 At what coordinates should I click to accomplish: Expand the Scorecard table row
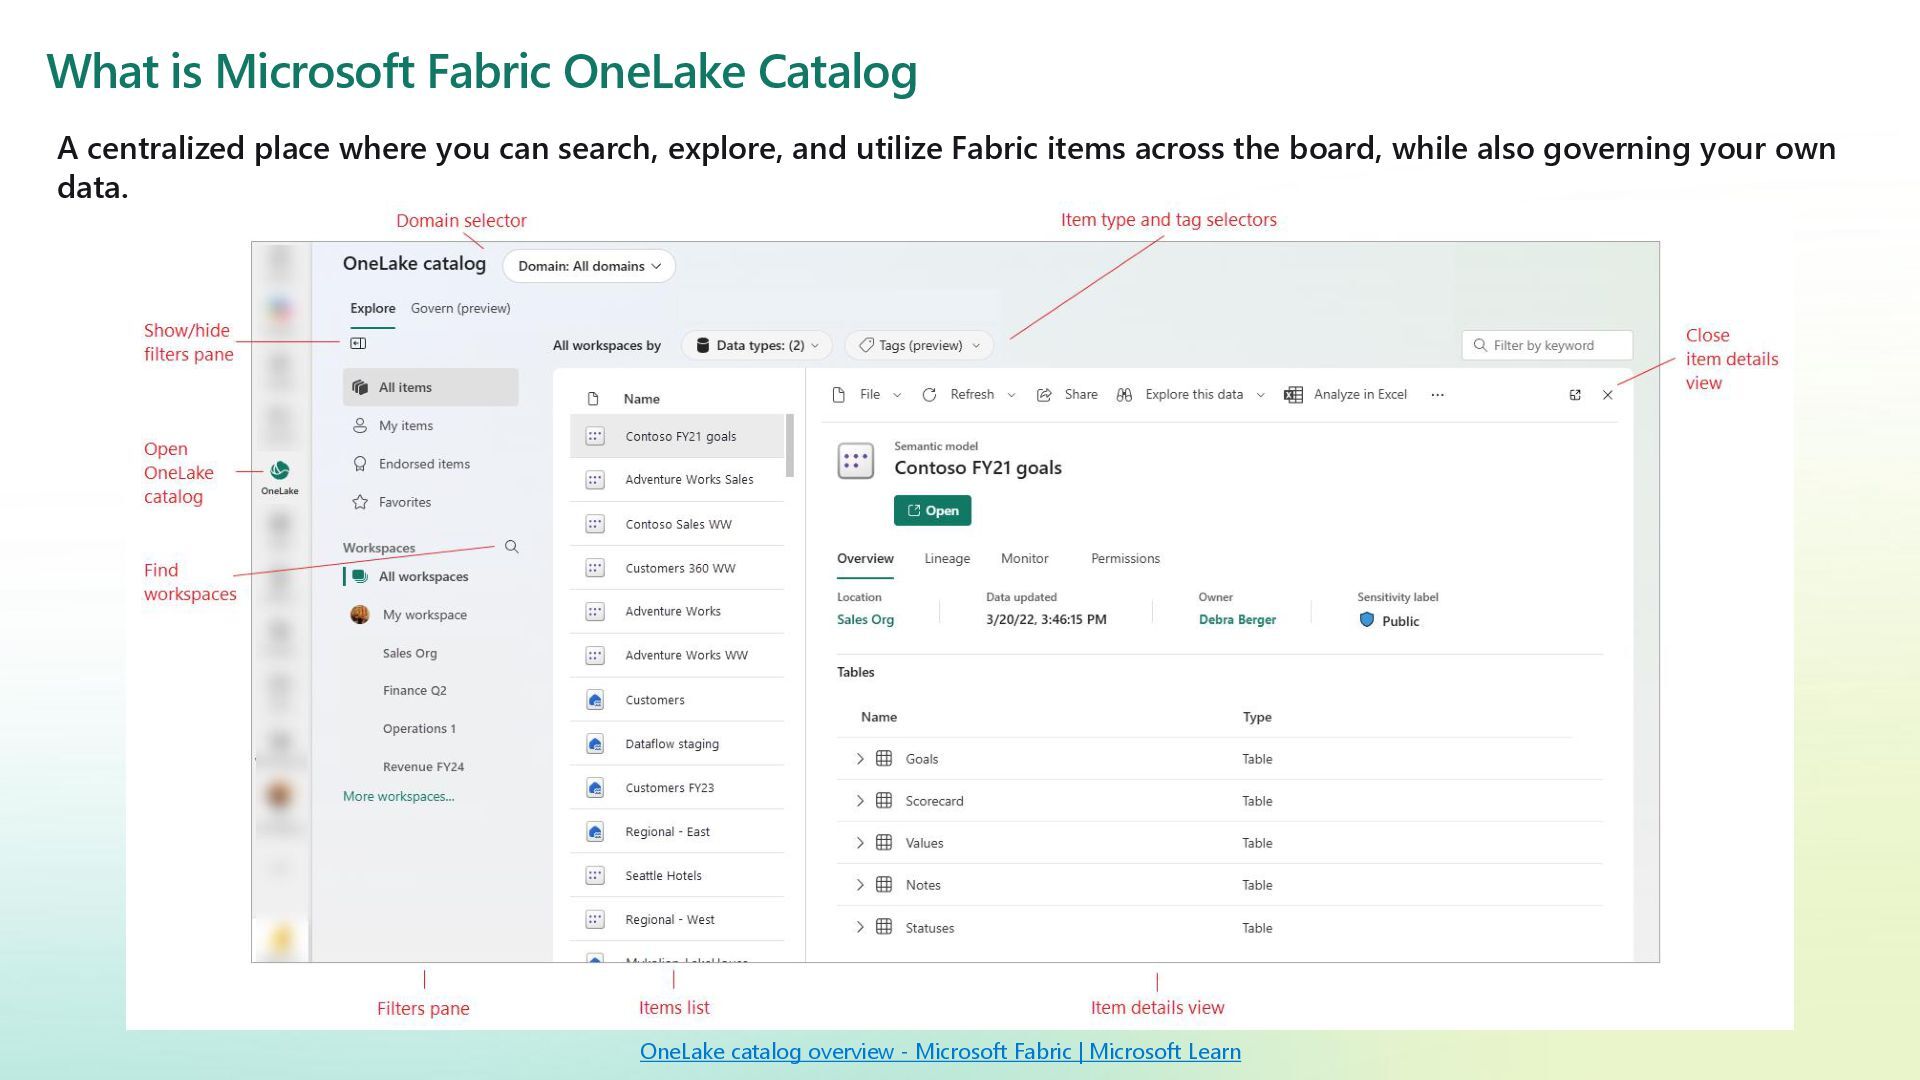coord(860,801)
